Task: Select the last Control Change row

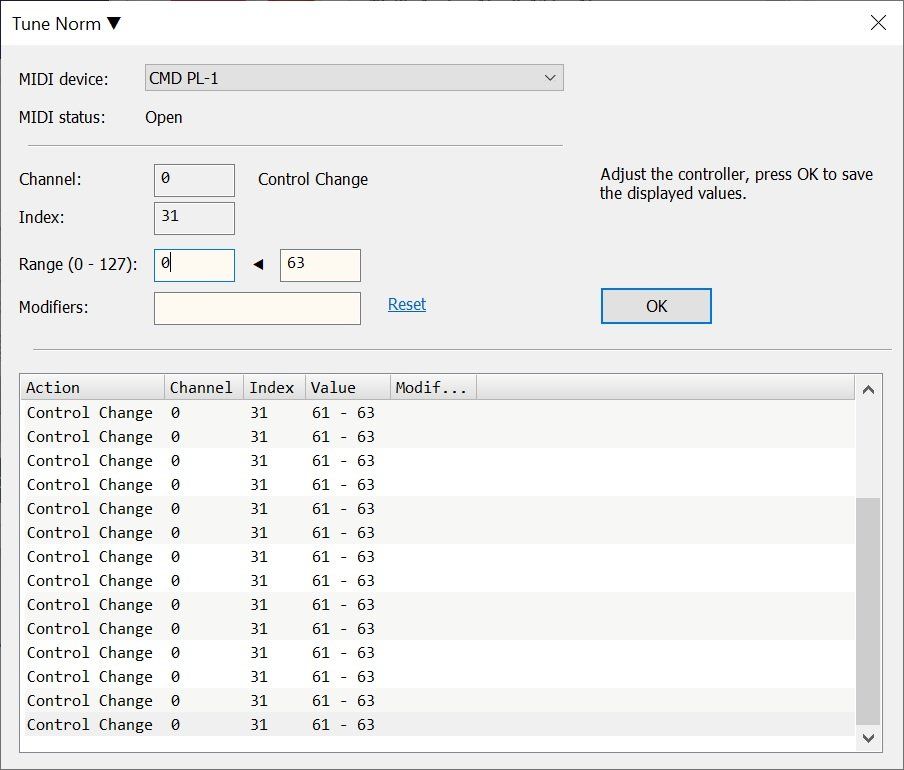Action: point(438,724)
